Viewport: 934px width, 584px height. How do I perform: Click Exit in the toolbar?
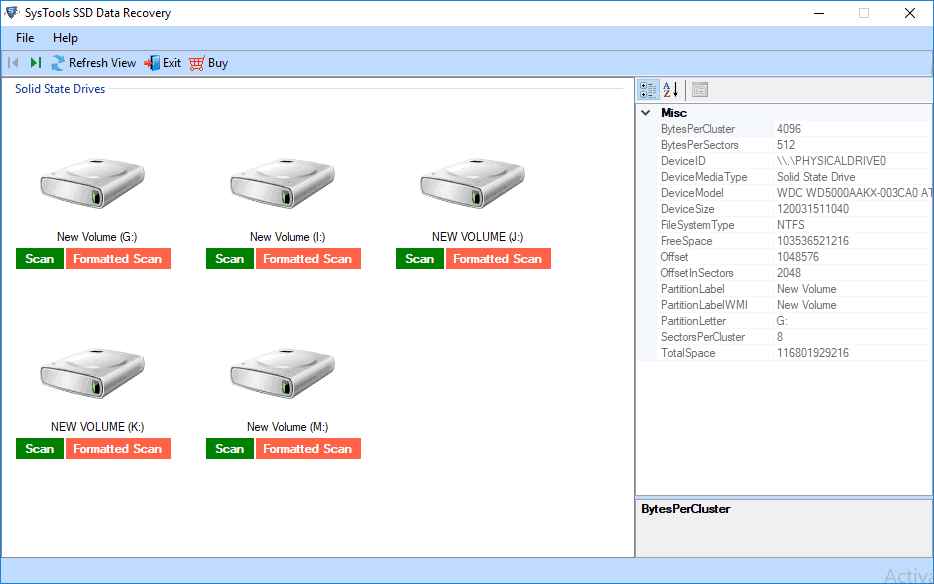163,63
